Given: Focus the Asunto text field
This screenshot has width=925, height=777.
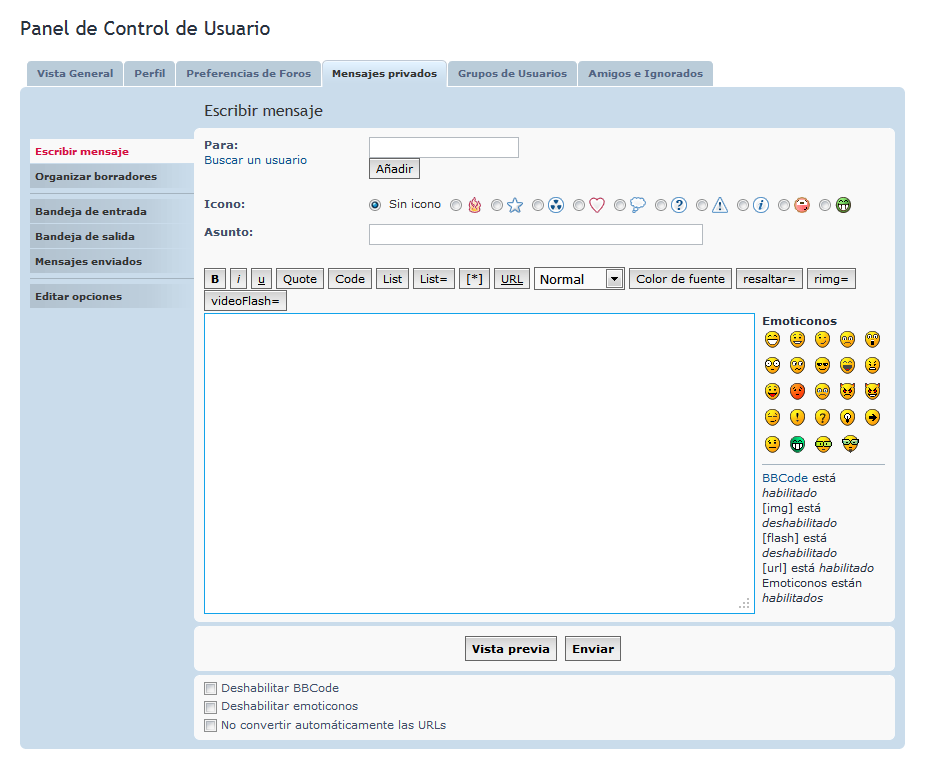Looking at the screenshot, I should point(535,234).
